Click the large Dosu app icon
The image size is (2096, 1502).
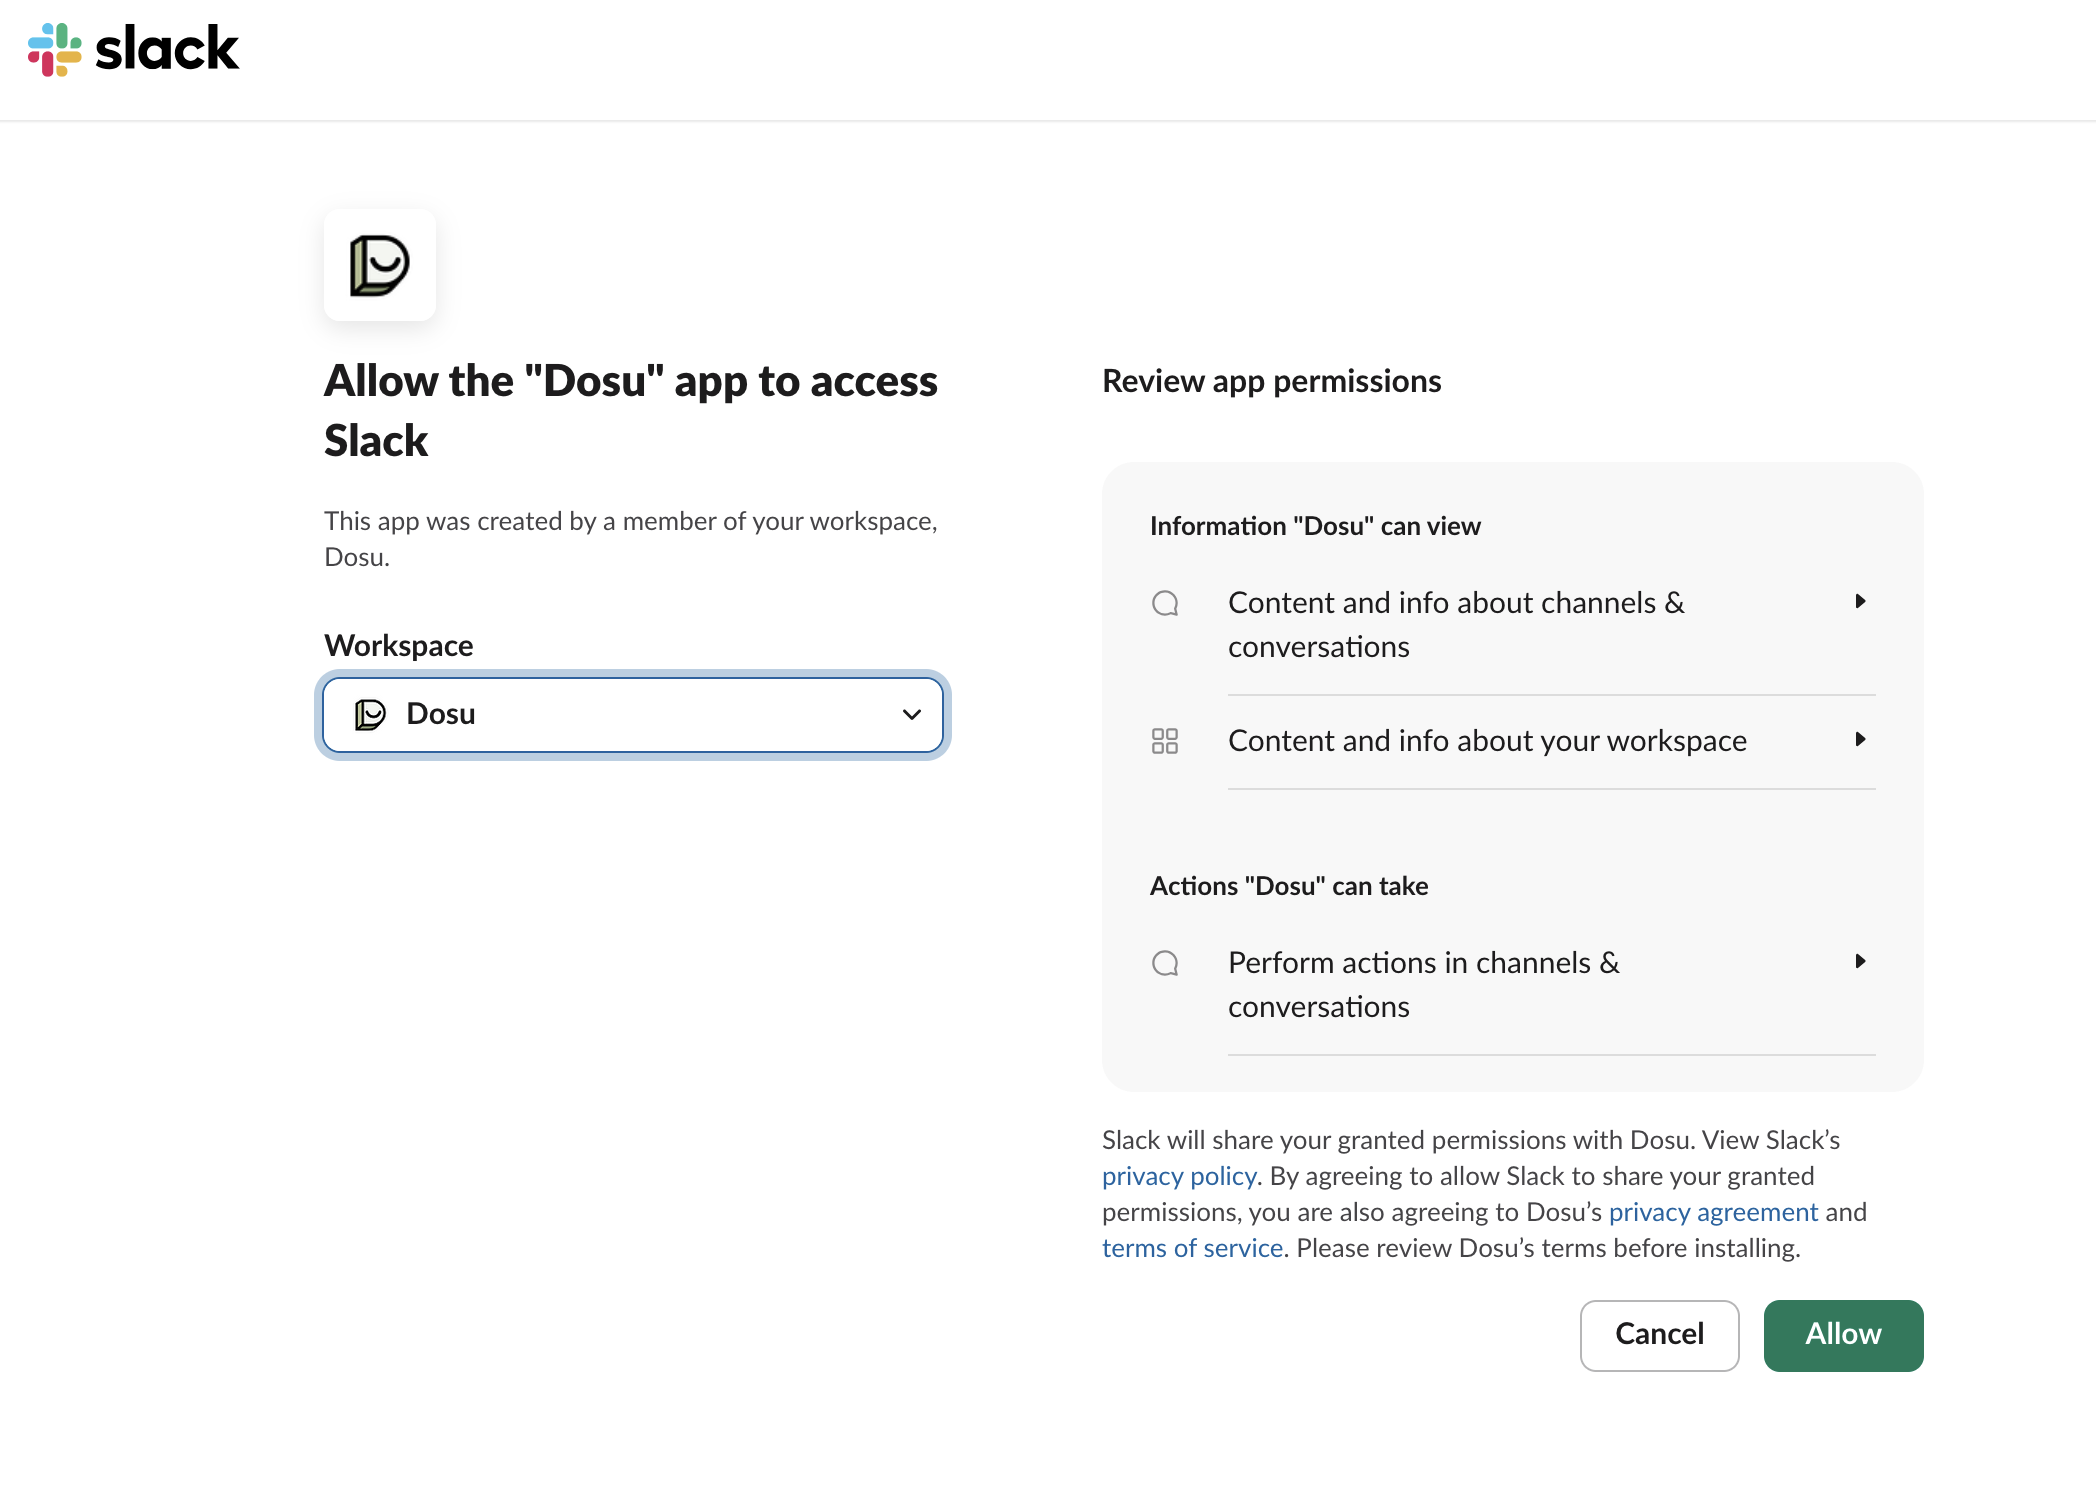[379, 266]
